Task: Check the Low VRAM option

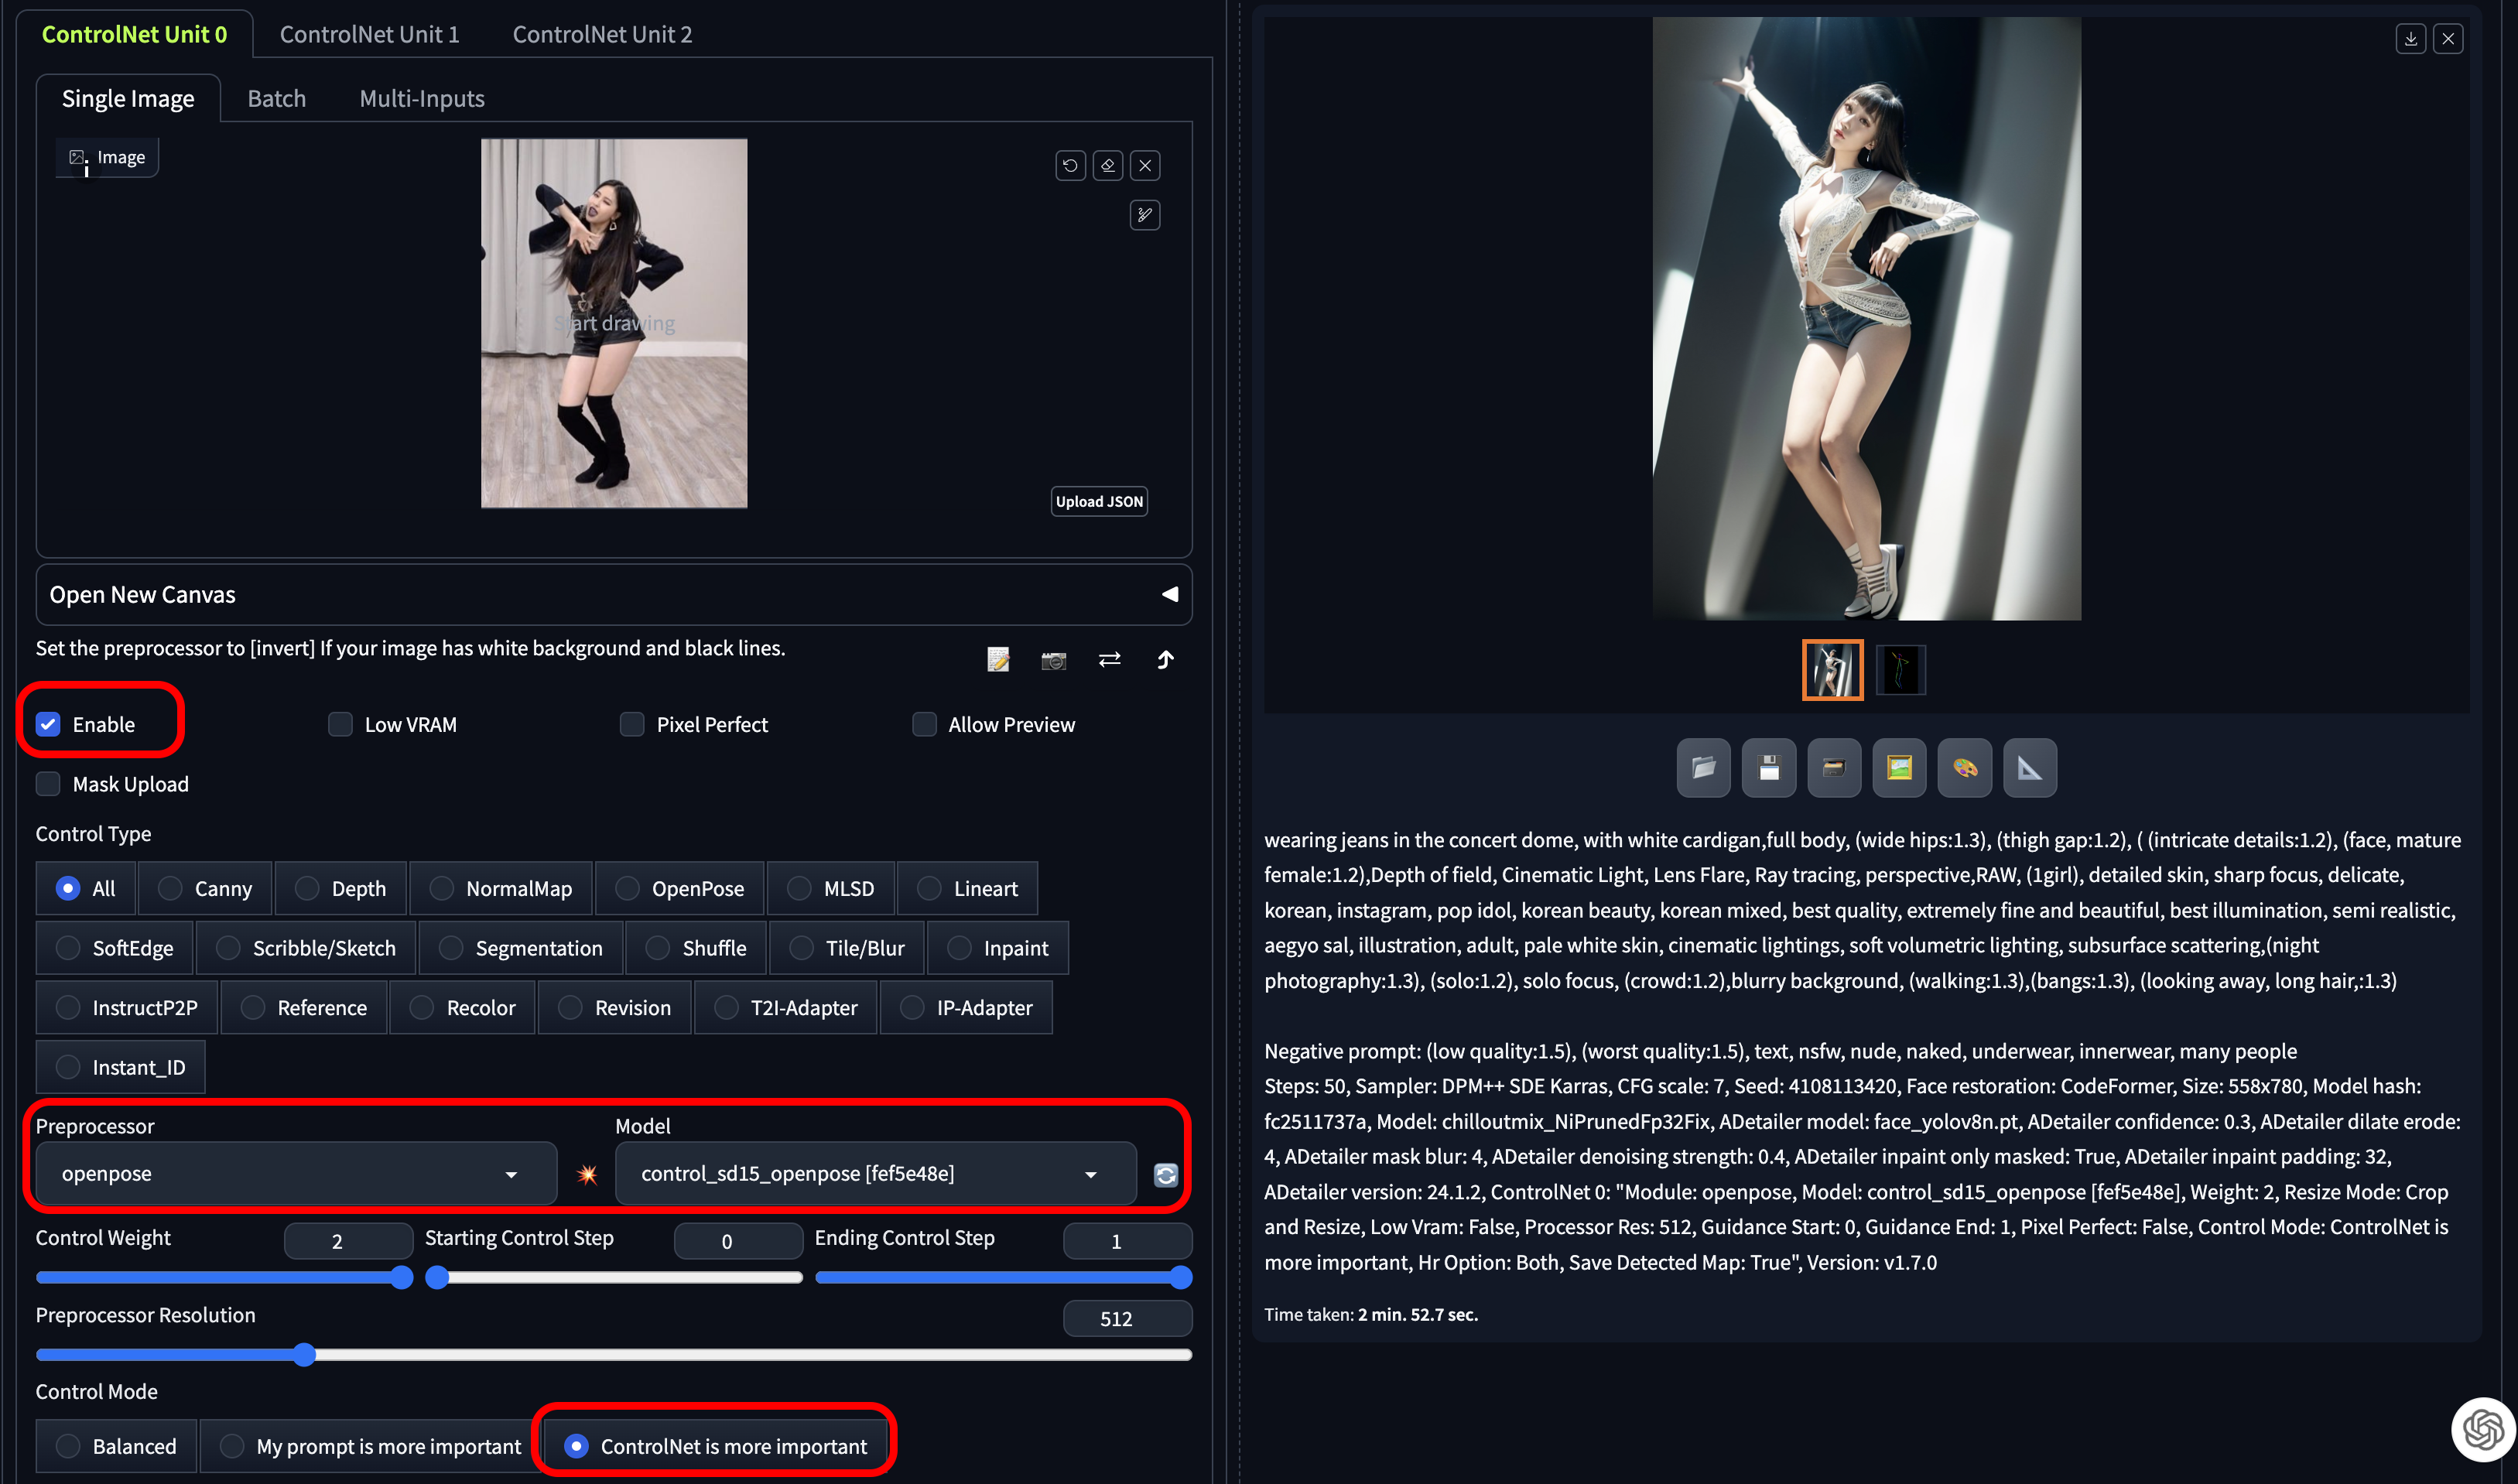Action: pos(340,724)
